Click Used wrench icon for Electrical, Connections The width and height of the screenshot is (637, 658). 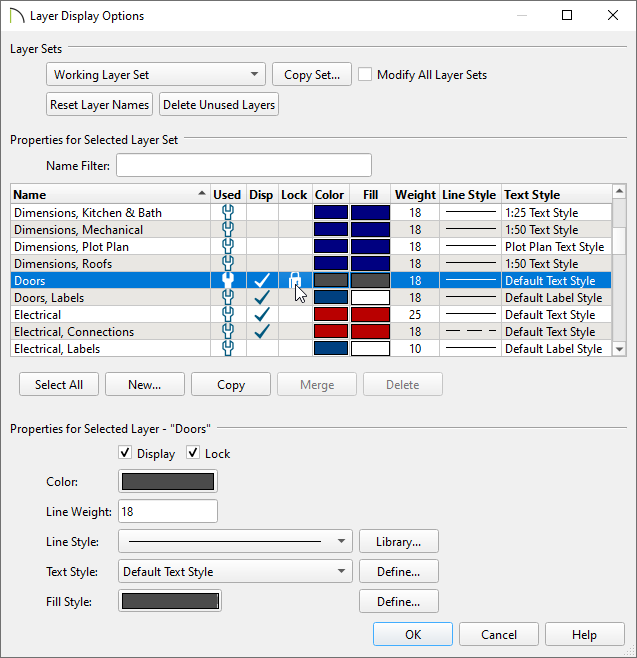tap(228, 332)
